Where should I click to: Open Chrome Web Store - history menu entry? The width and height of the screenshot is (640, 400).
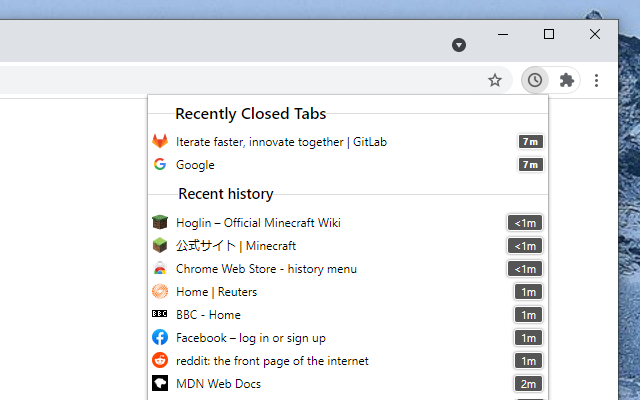[x=266, y=269]
